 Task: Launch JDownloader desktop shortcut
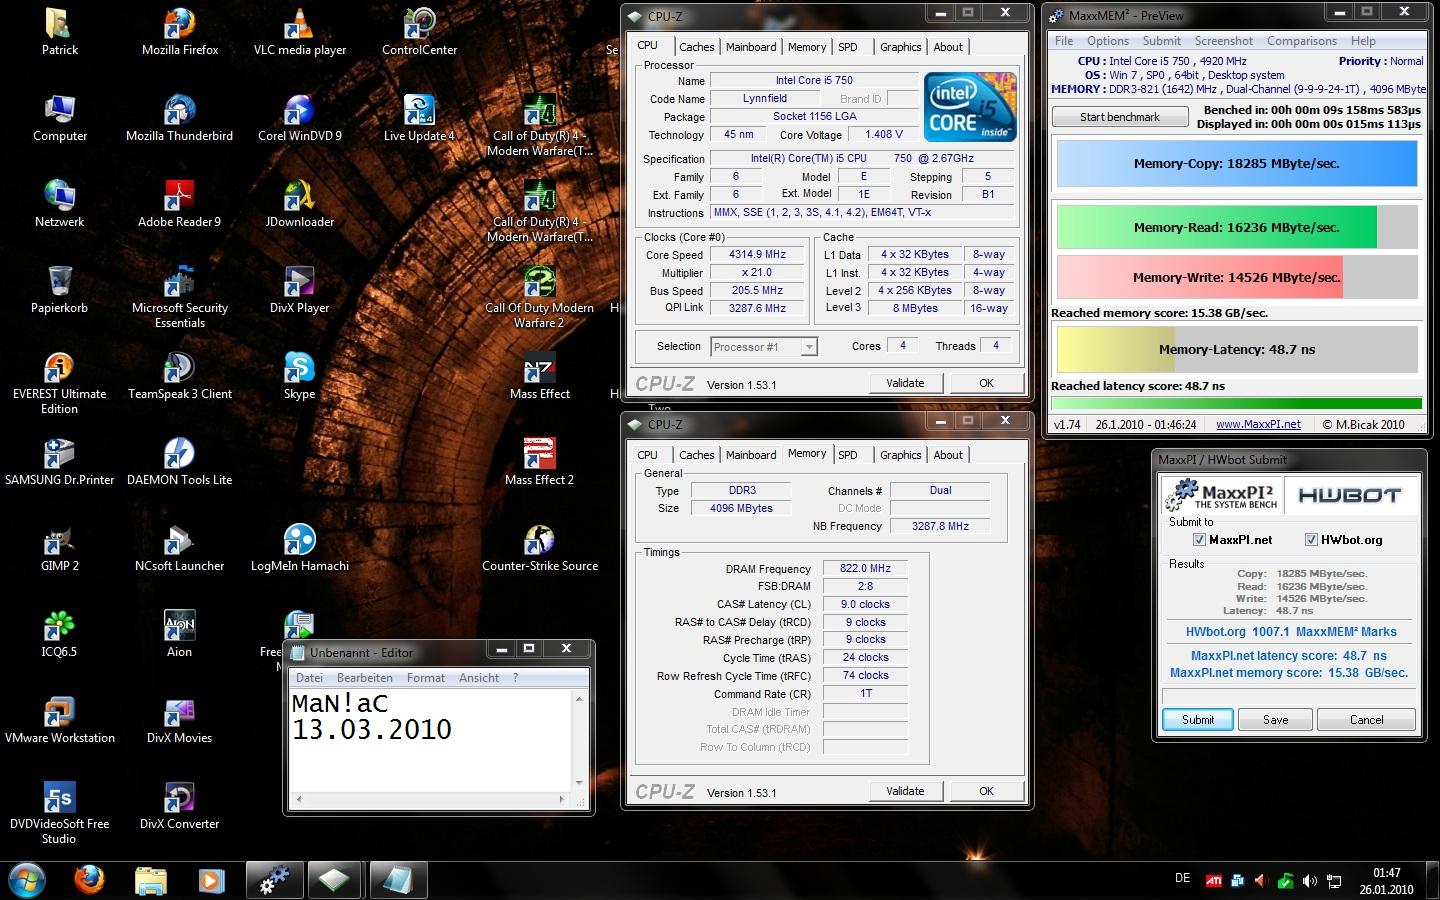click(299, 204)
